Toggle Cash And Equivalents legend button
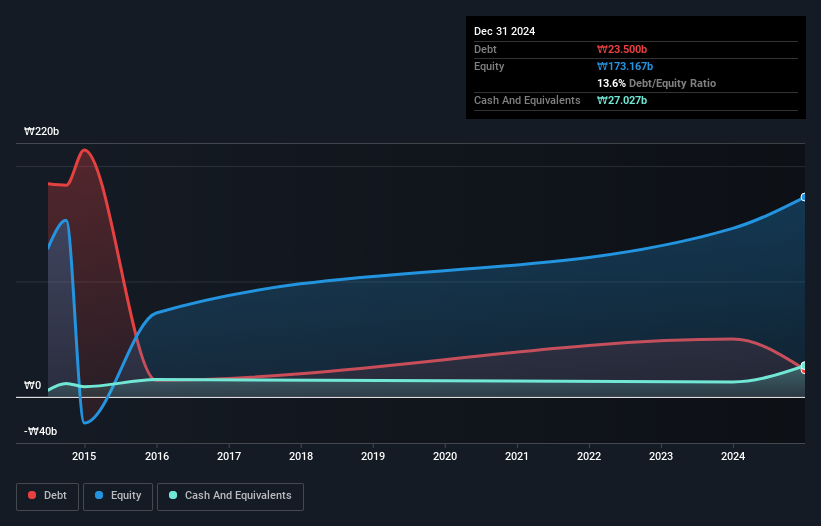Viewport: 821px width, 526px height. (230, 496)
